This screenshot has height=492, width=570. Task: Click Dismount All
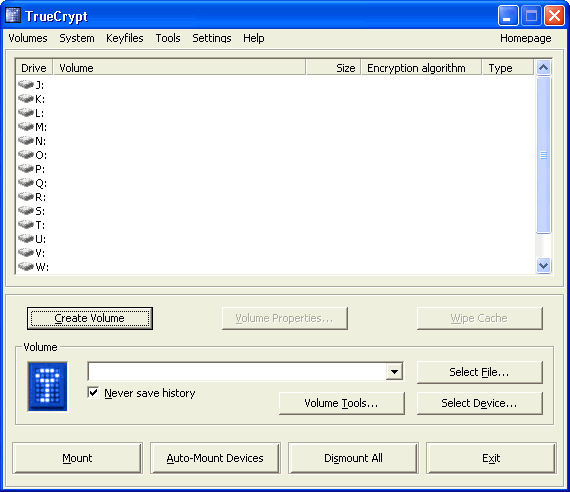coord(353,458)
